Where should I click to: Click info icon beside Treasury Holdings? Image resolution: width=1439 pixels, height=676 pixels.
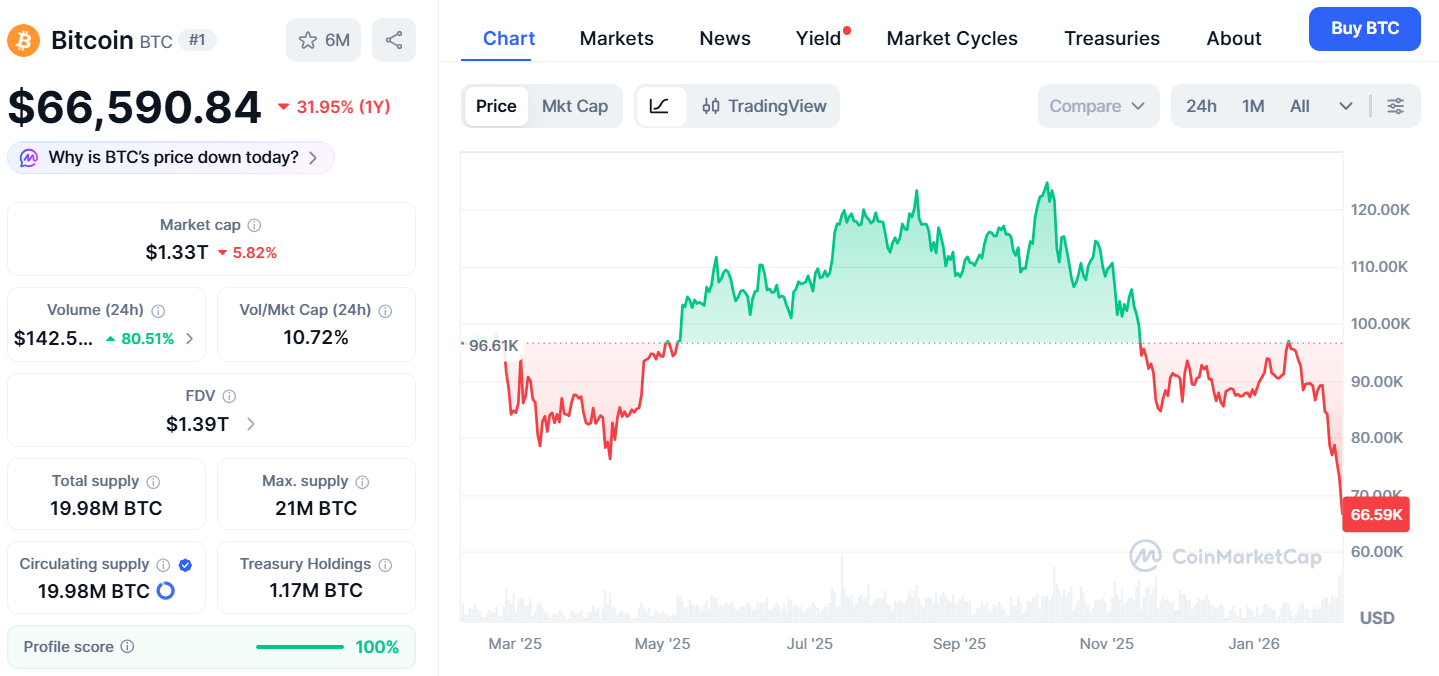[x=385, y=565]
